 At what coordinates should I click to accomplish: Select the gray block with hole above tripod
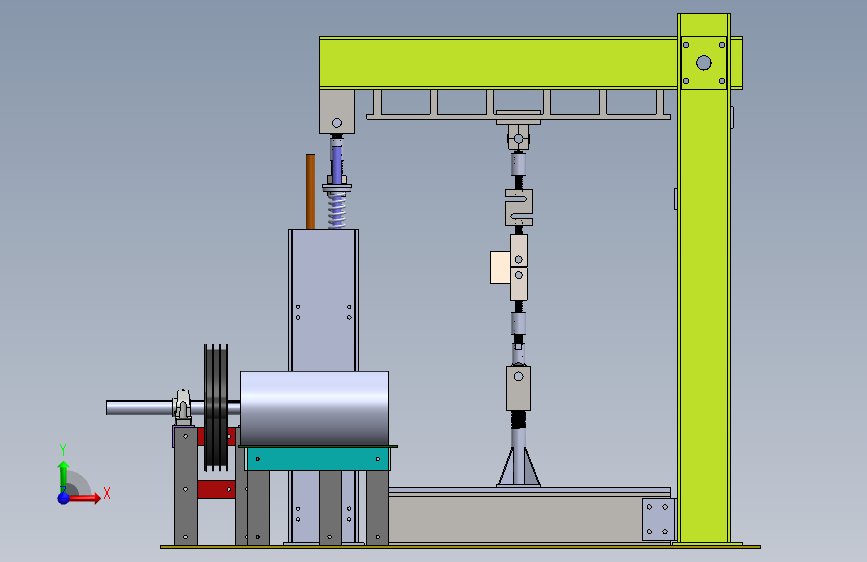pos(519,388)
